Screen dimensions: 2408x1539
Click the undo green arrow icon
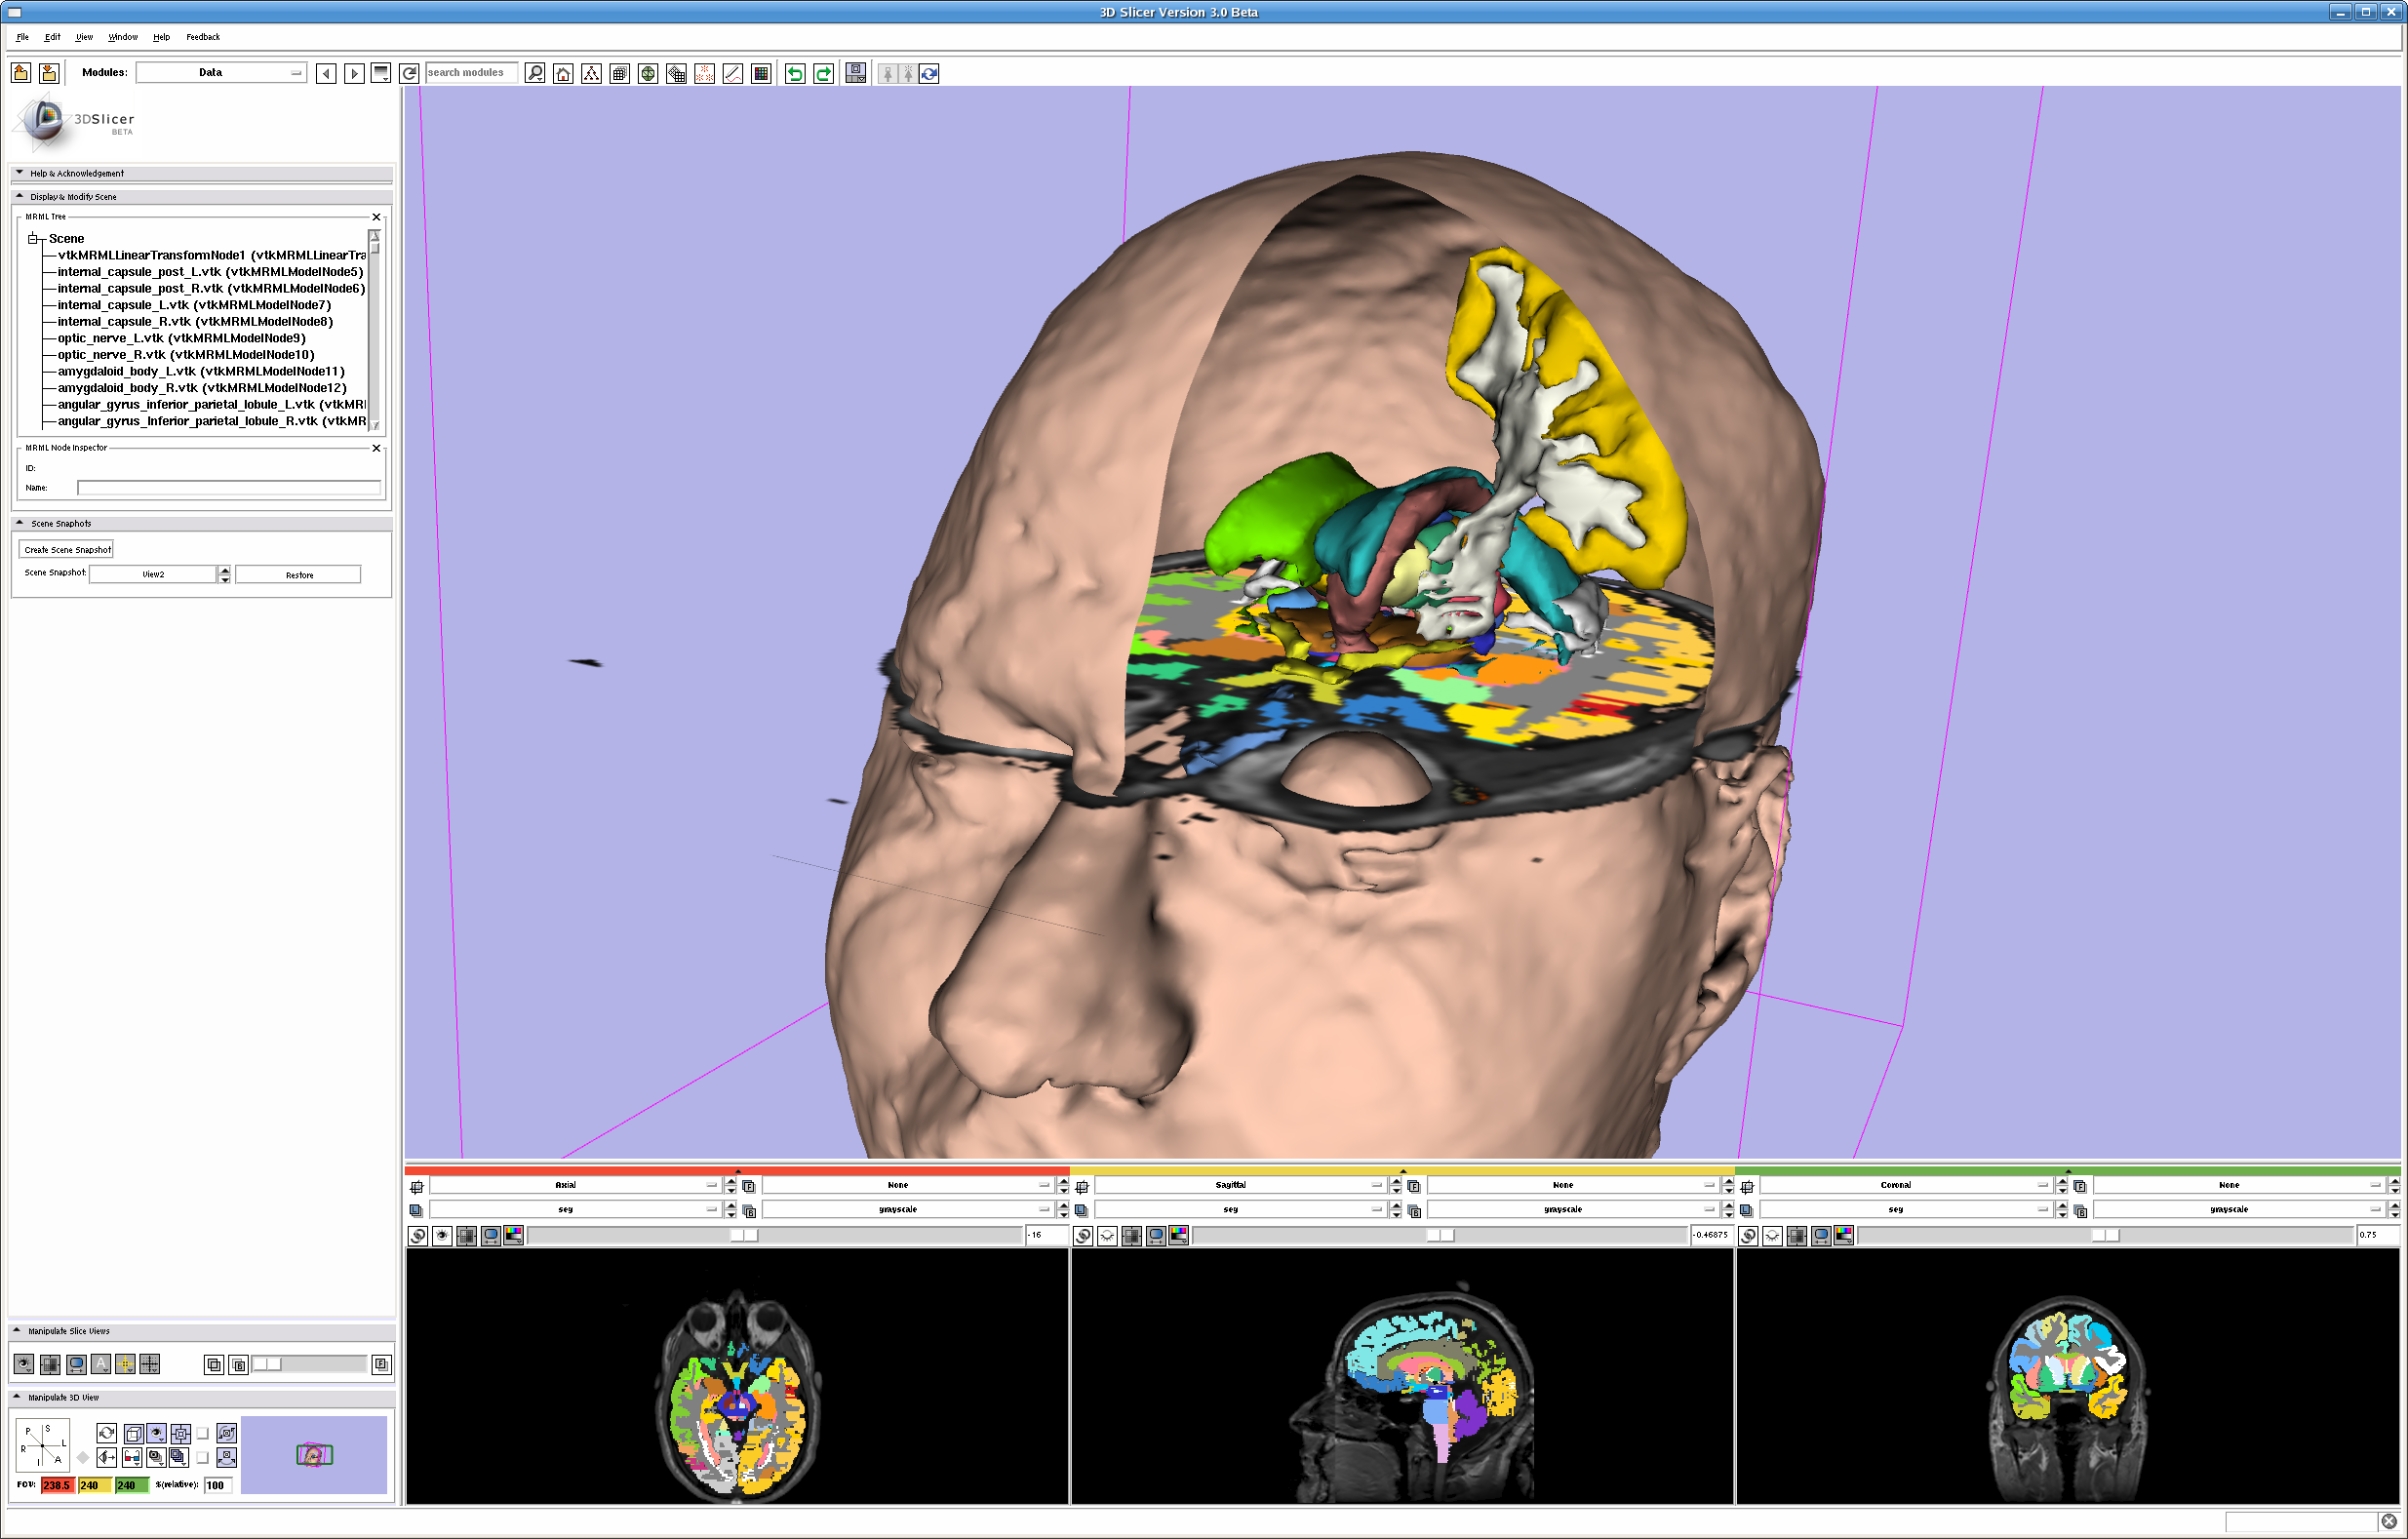point(795,74)
